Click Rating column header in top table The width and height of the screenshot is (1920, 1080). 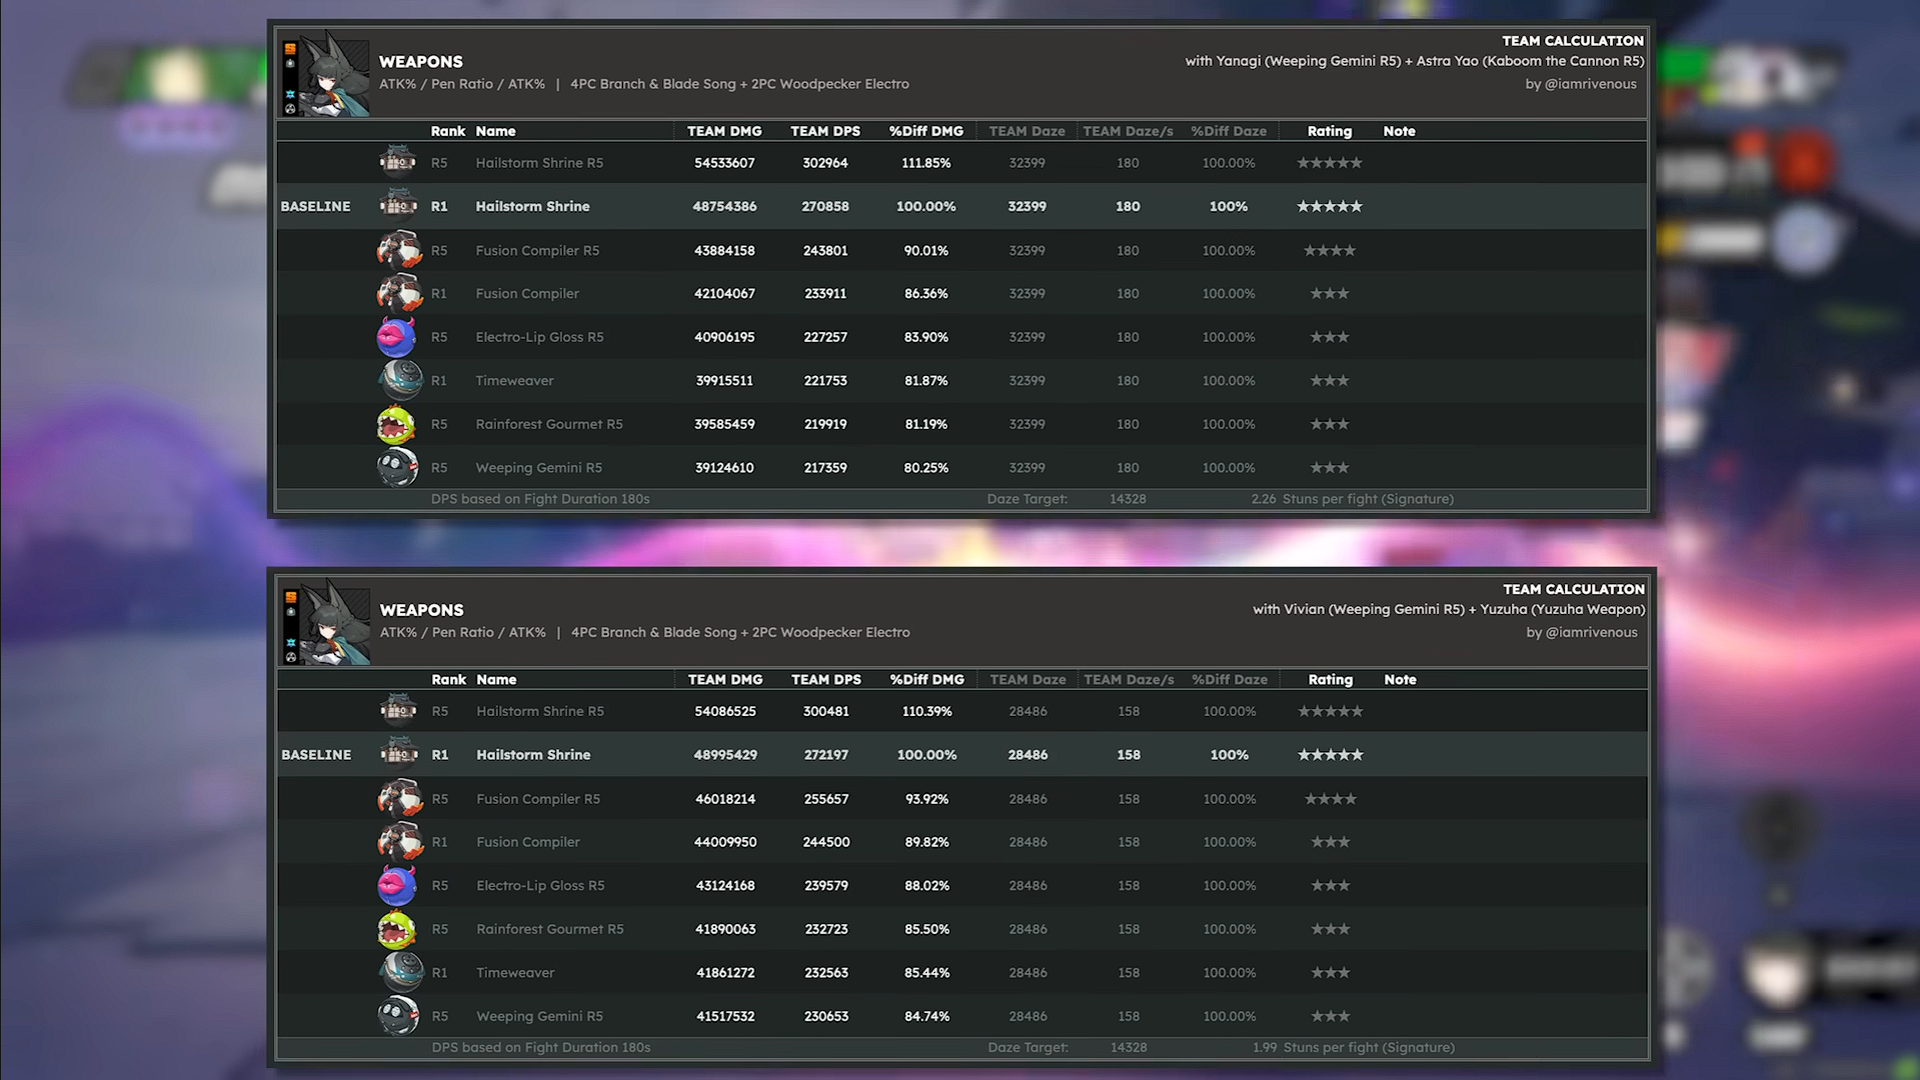point(1329,131)
